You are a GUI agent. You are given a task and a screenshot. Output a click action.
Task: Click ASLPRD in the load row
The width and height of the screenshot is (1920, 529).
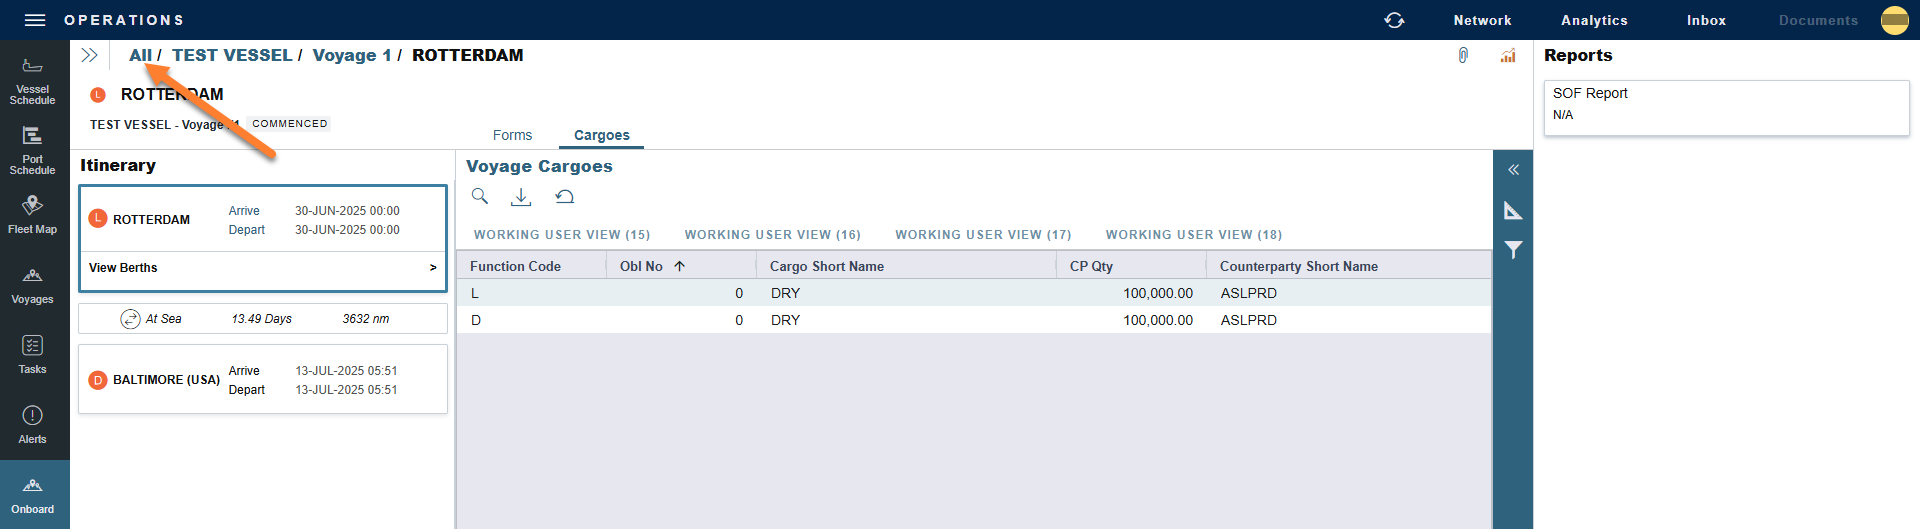coord(1248,293)
